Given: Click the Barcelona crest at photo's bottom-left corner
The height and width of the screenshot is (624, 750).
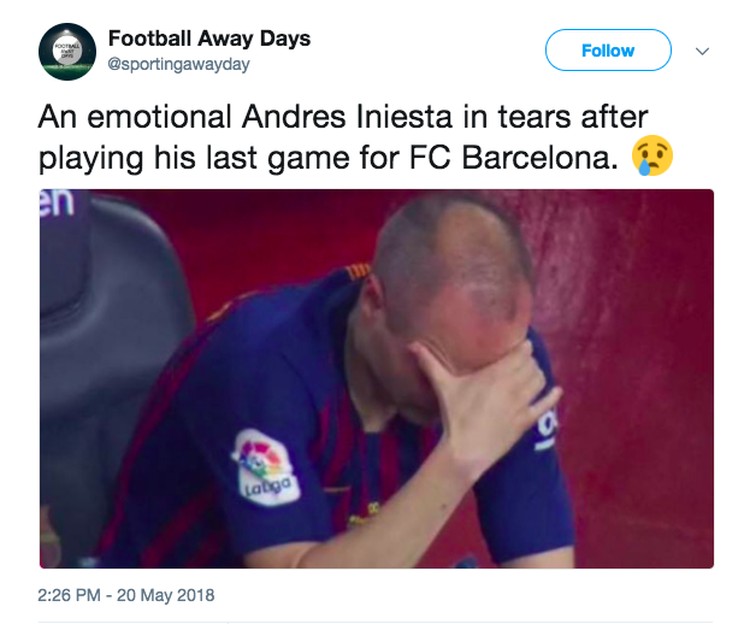Looking at the screenshot, I should click(50, 538).
